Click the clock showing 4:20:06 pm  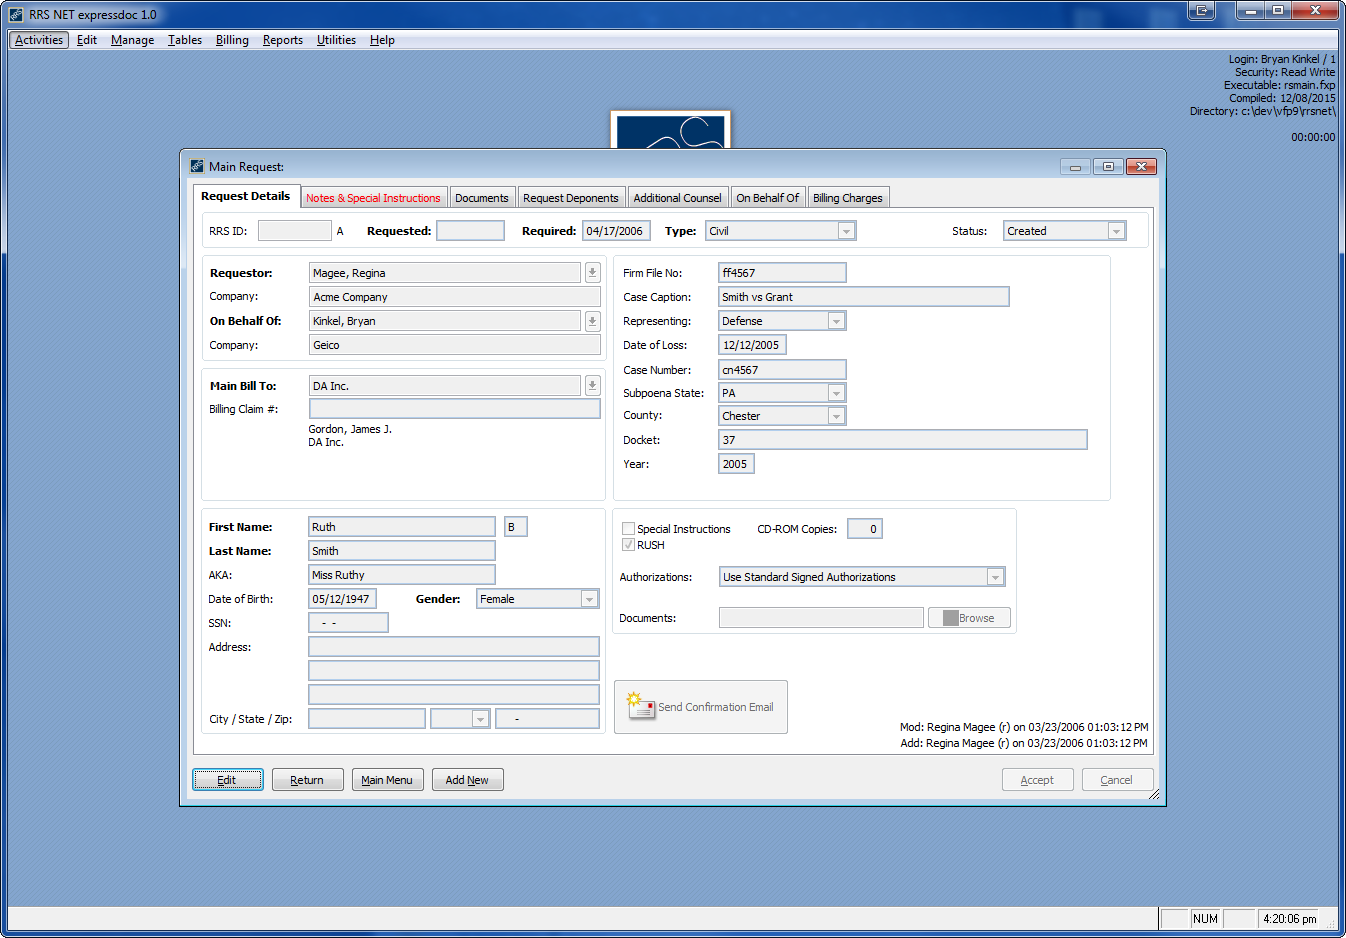1290,919
